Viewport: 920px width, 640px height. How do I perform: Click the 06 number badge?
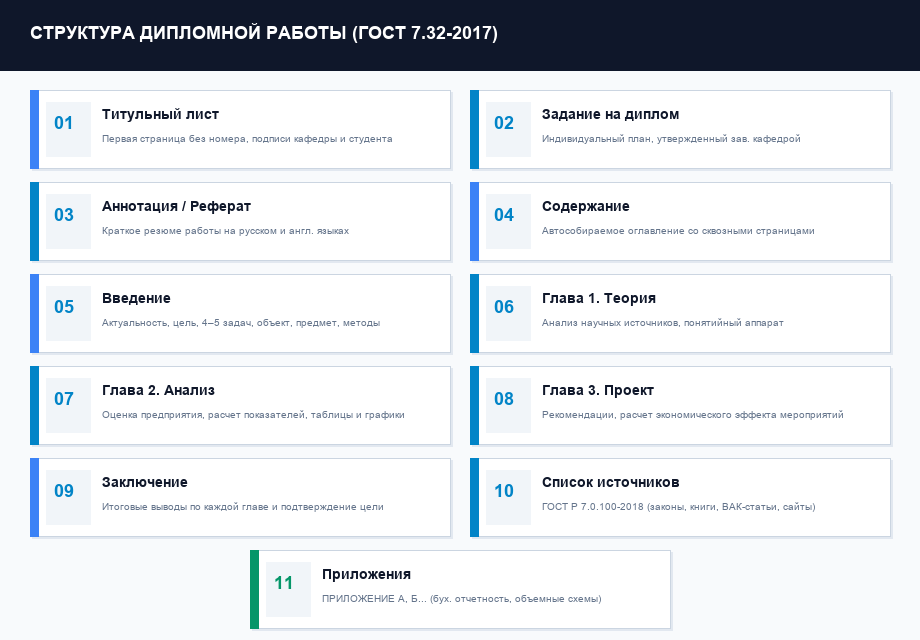coord(508,313)
